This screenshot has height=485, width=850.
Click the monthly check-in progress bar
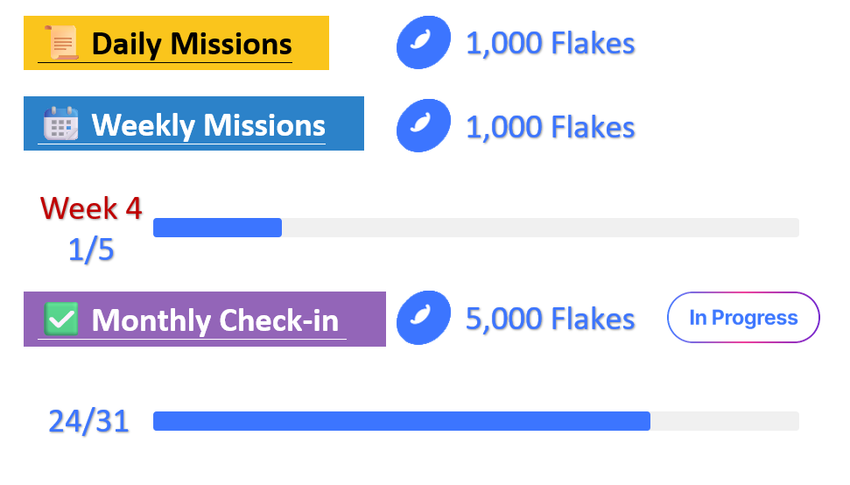click(x=475, y=421)
